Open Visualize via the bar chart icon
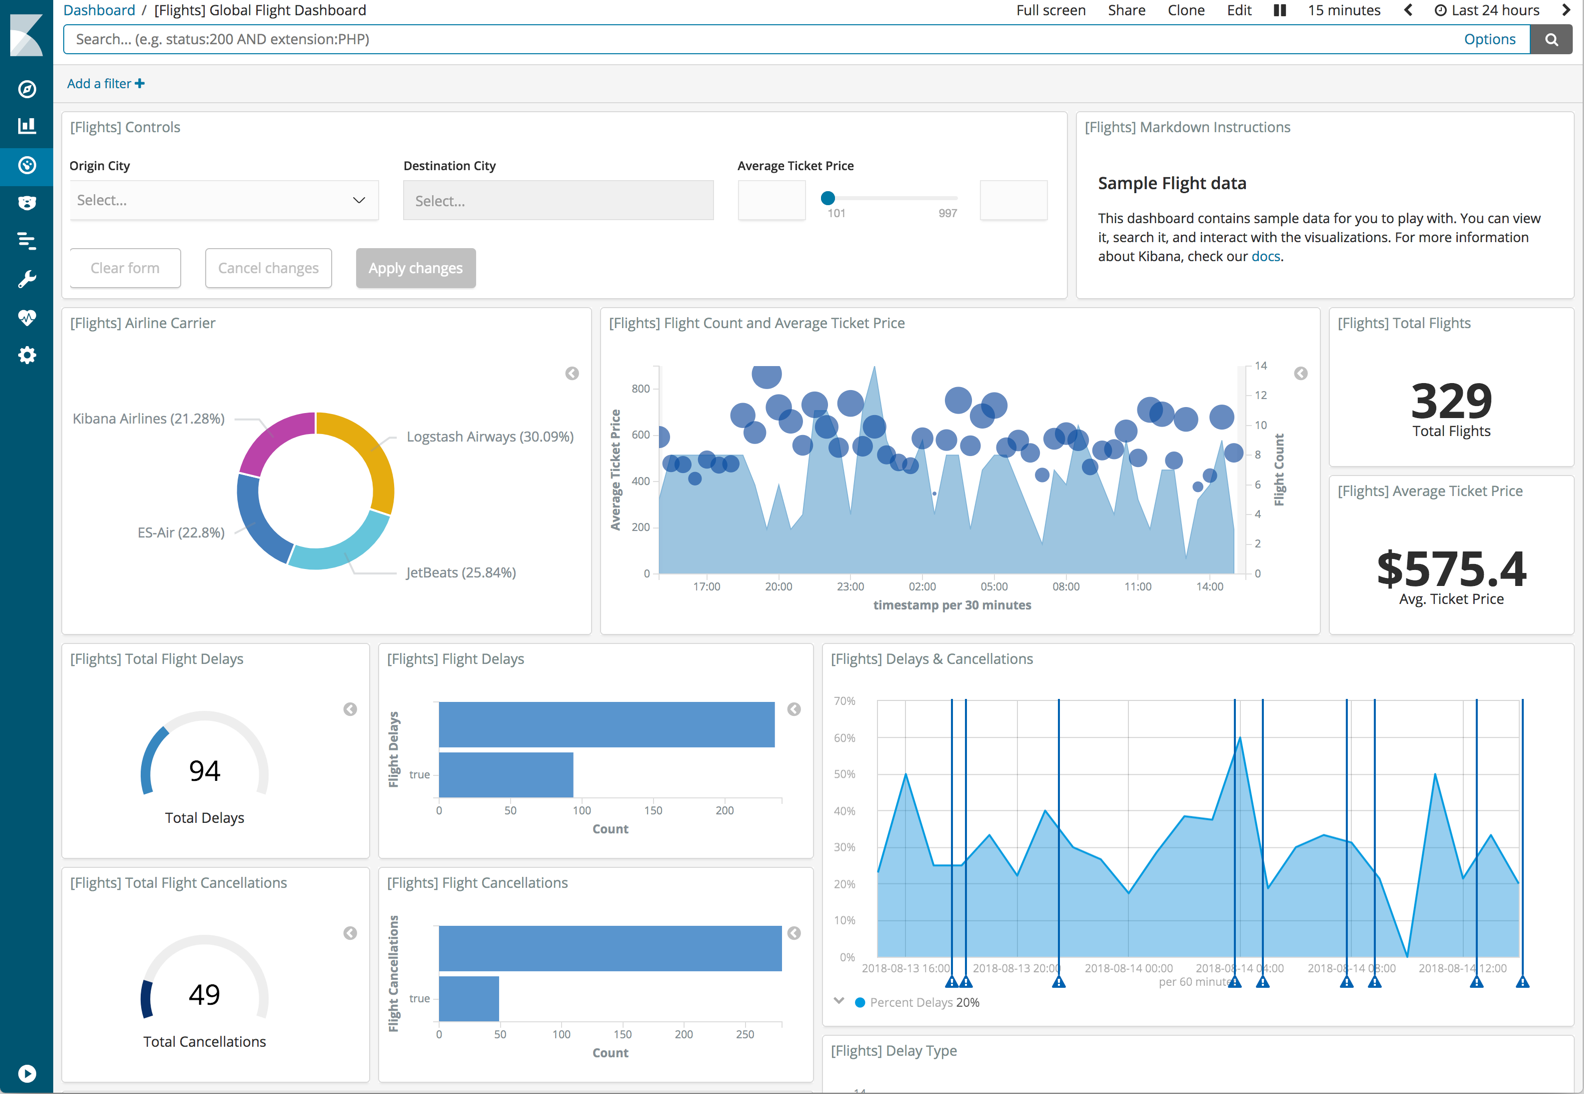Image resolution: width=1584 pixels, height=1094 pixels. tap(27, 126)
